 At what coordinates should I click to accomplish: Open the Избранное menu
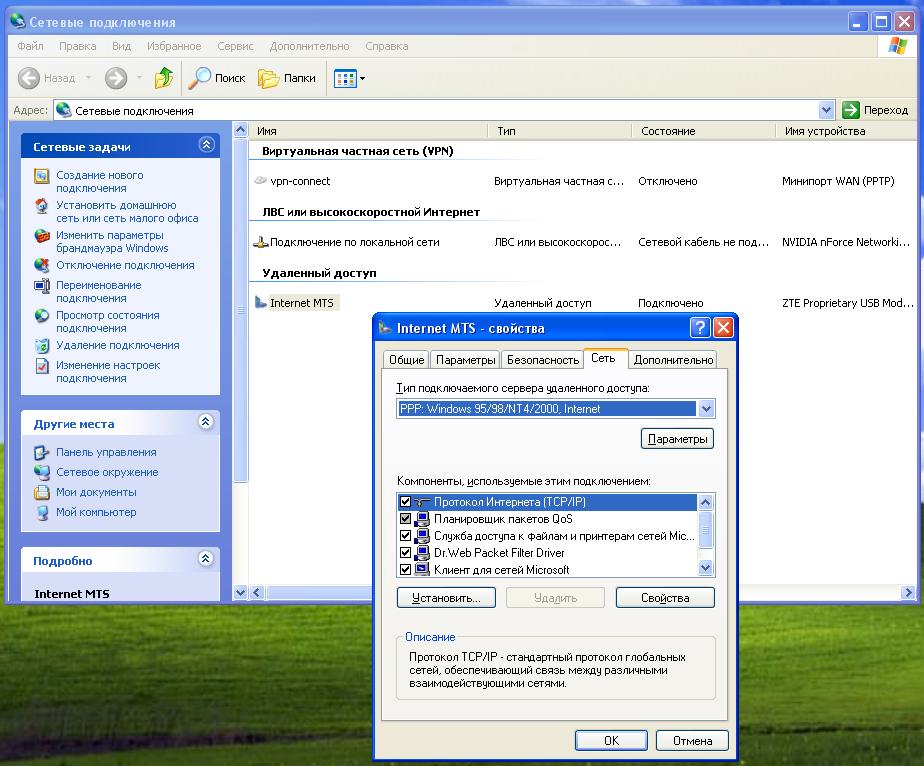point(174,46)
